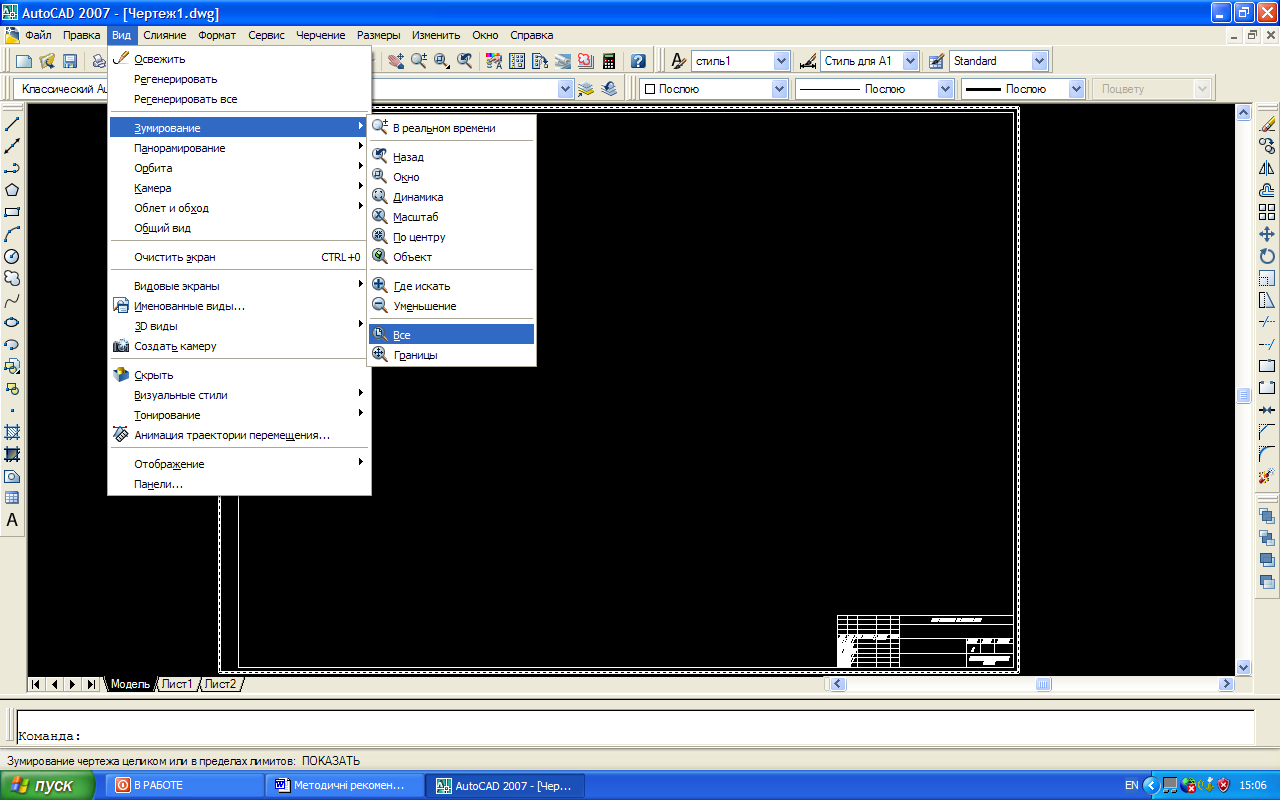Open the Черчение menu

tap(320, 35)
